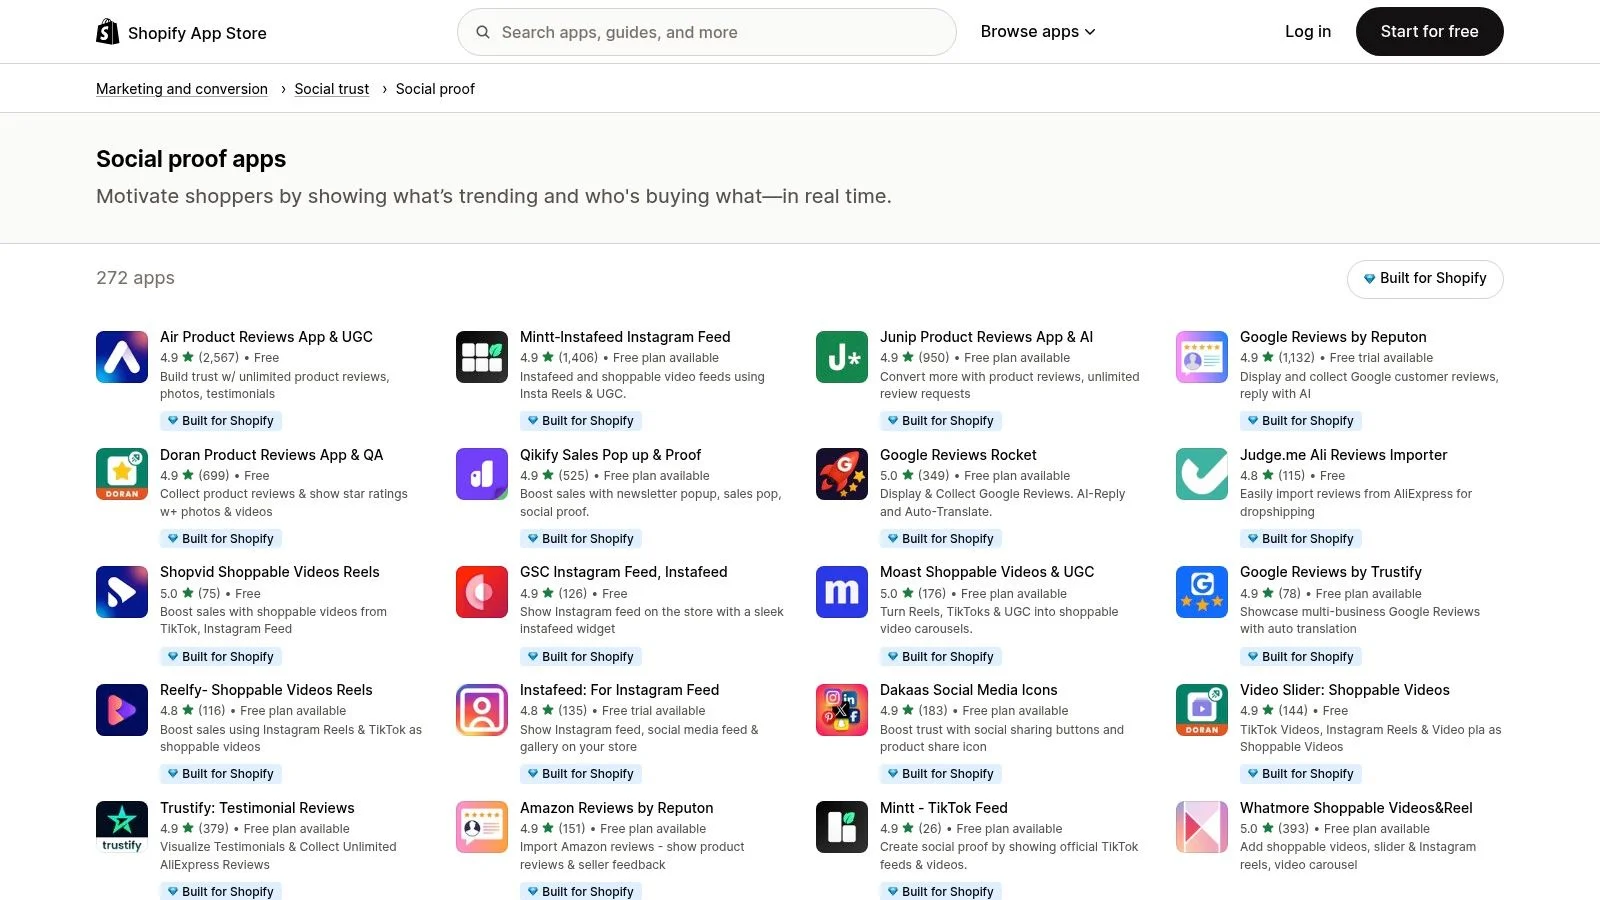Expand the Browse apps dropdown
The height and width of the screenshot is (900, 1600).
[x=1038, y=32]
